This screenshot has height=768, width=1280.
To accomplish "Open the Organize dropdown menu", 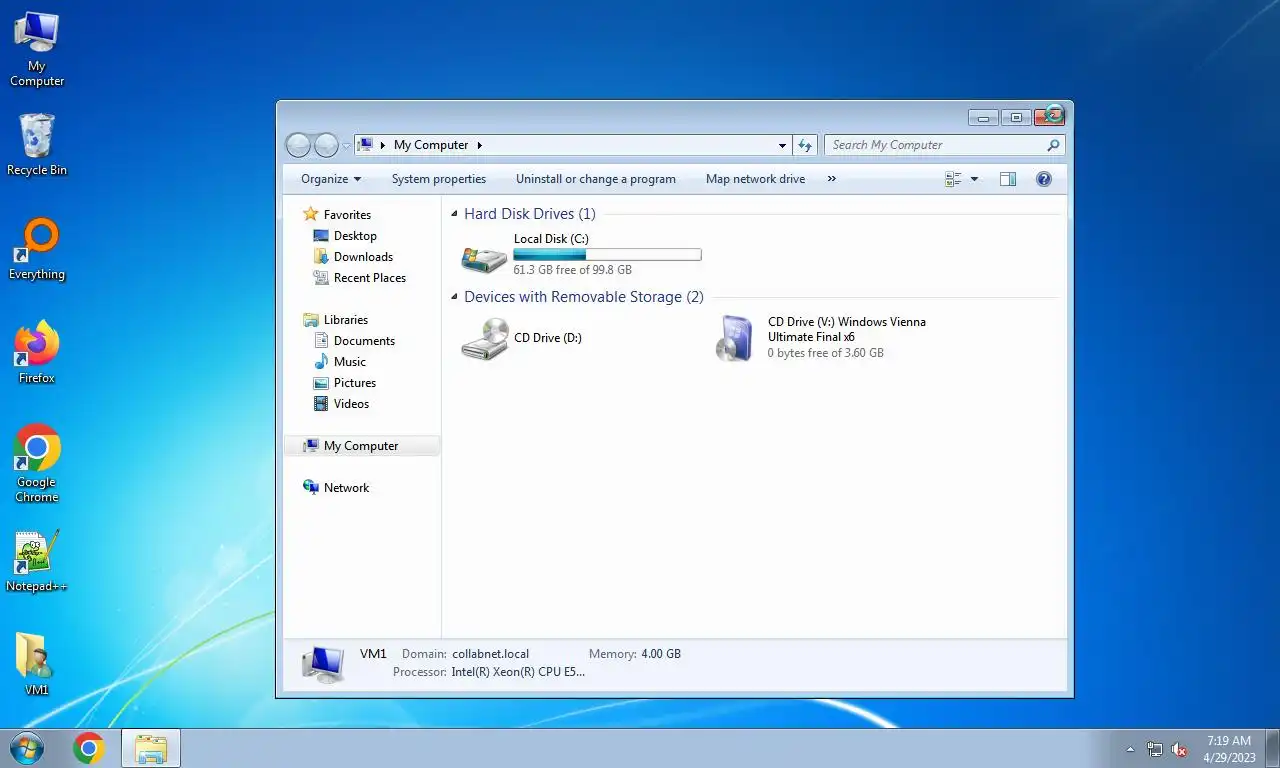I will [331, 179].
